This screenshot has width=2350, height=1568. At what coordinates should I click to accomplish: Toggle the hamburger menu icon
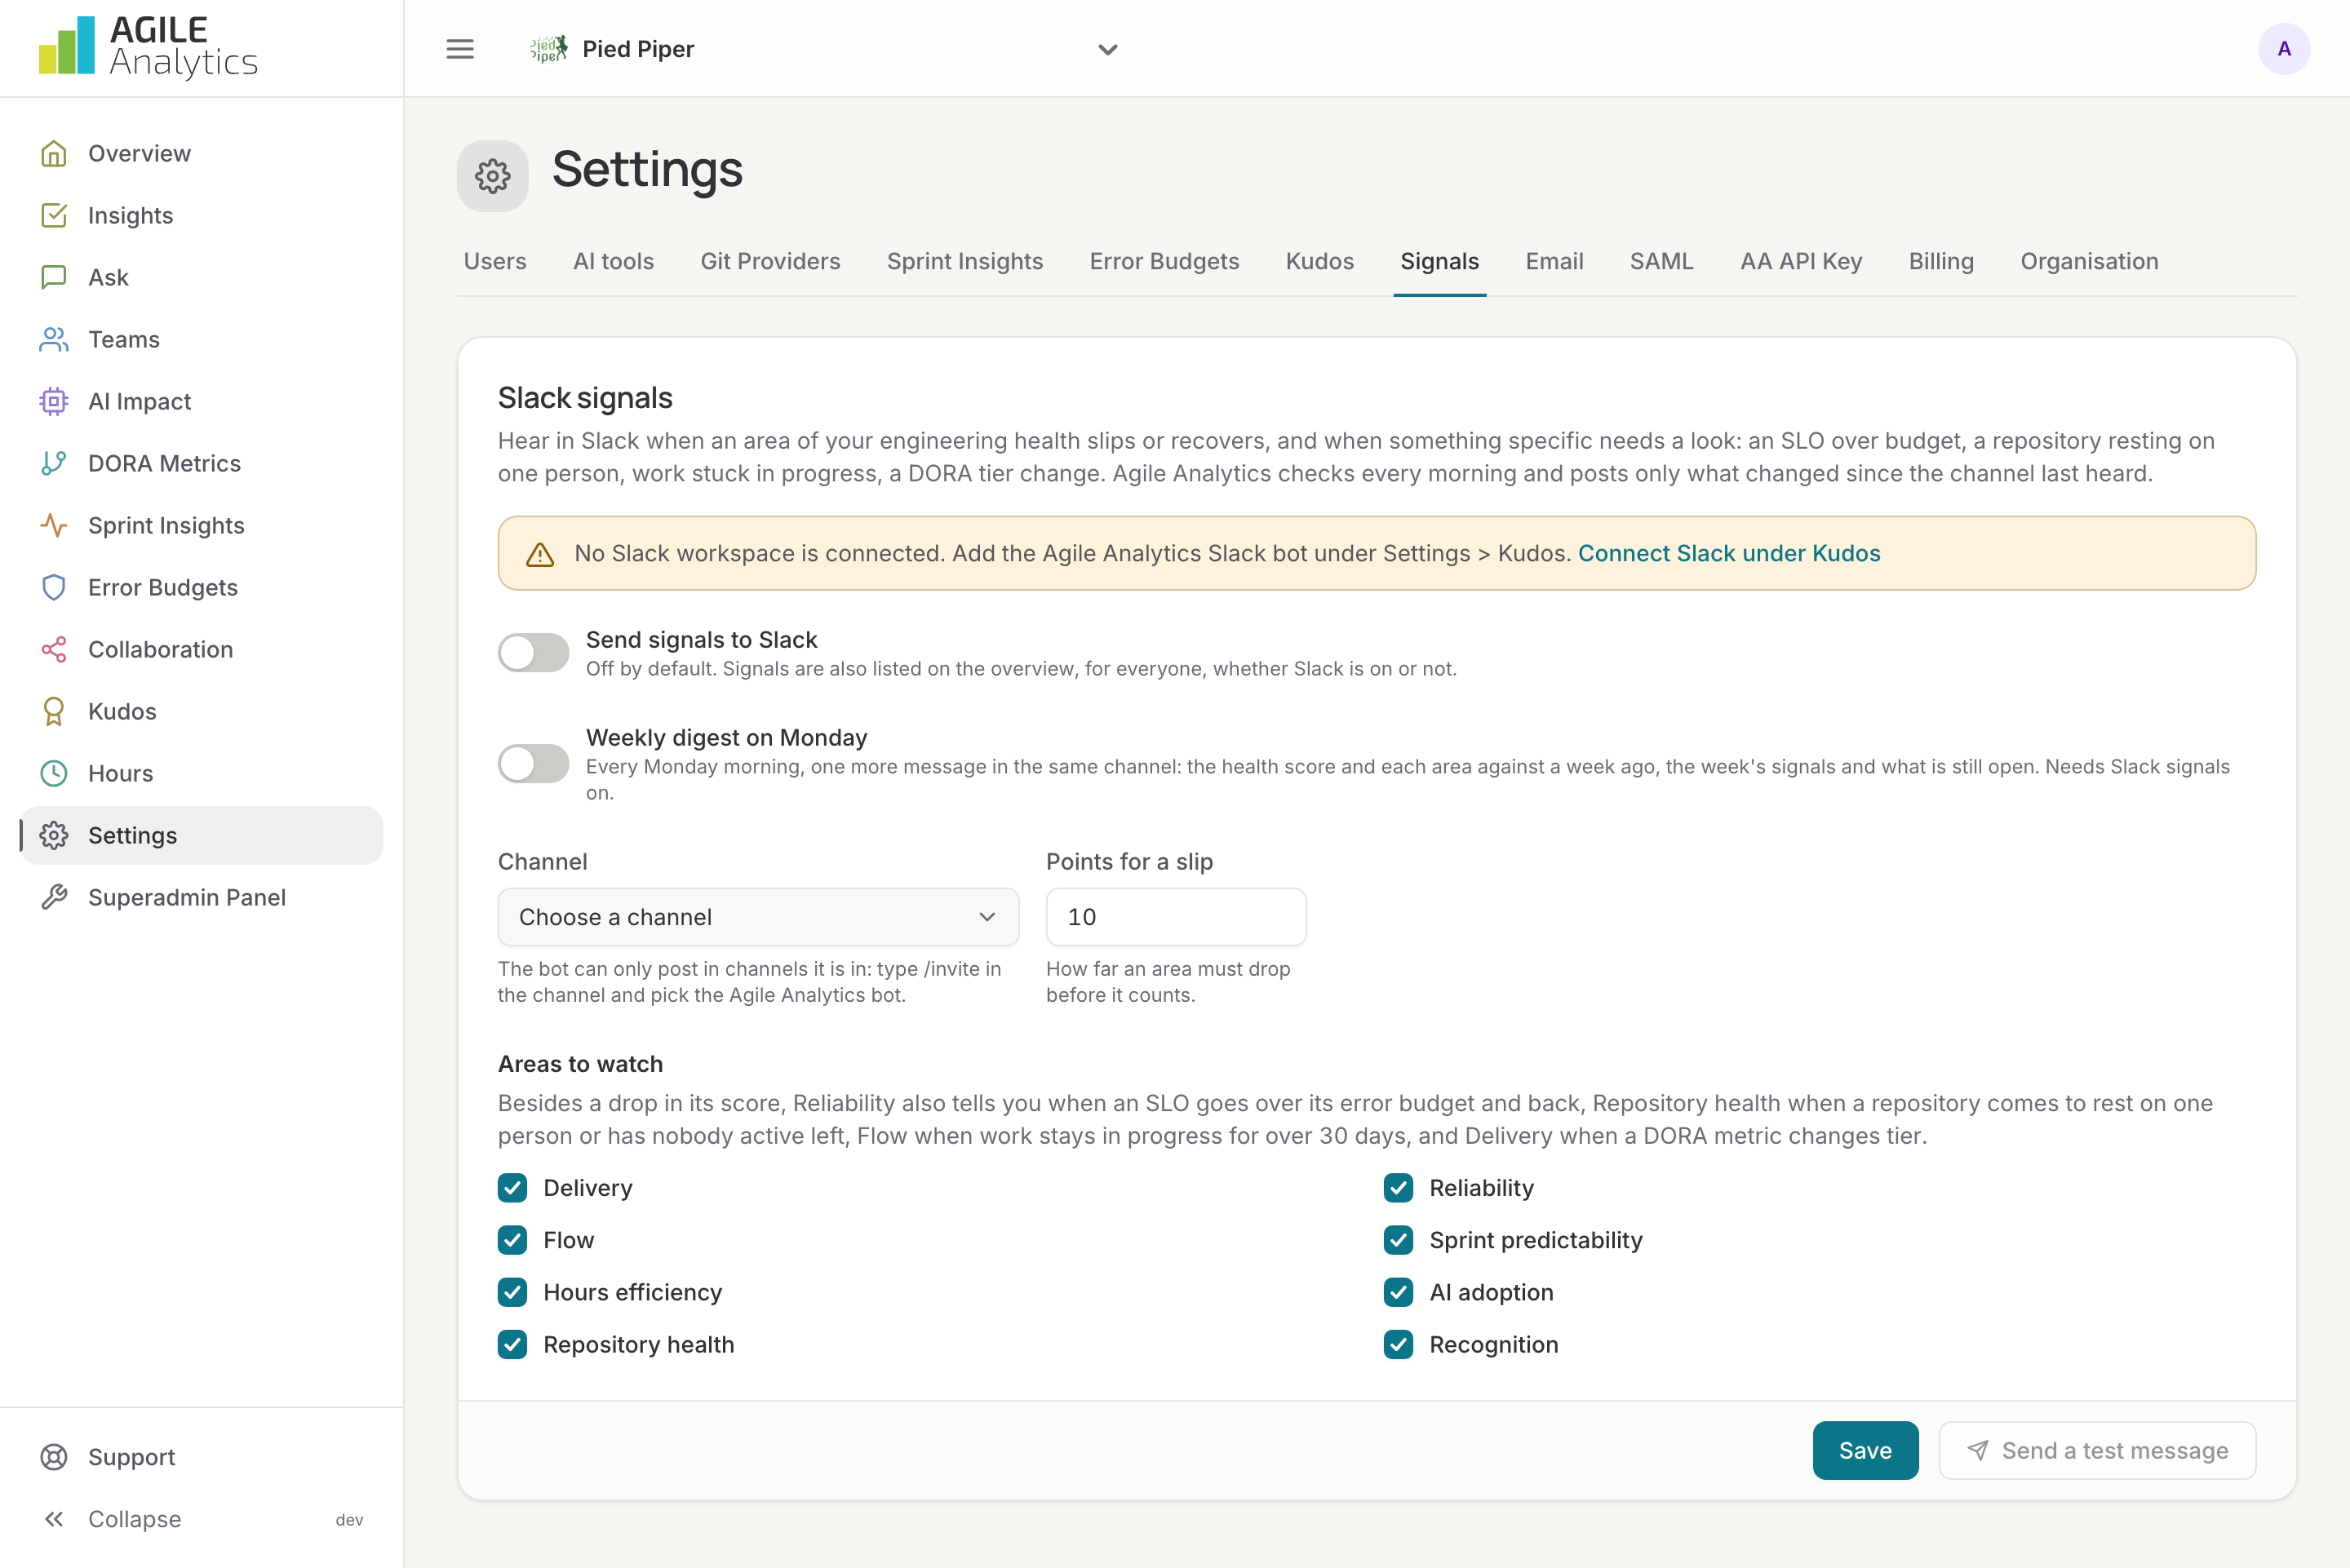pos(460,49)
